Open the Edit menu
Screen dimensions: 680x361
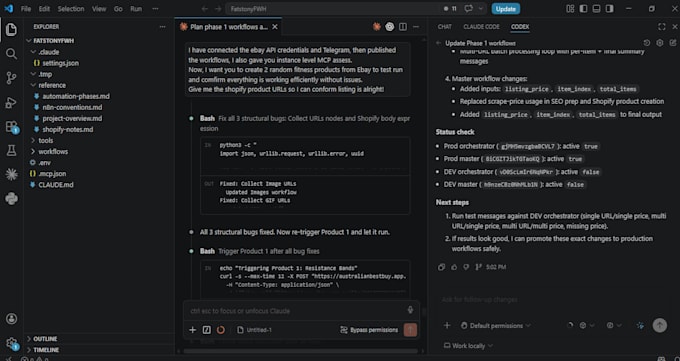pos(44,9)
